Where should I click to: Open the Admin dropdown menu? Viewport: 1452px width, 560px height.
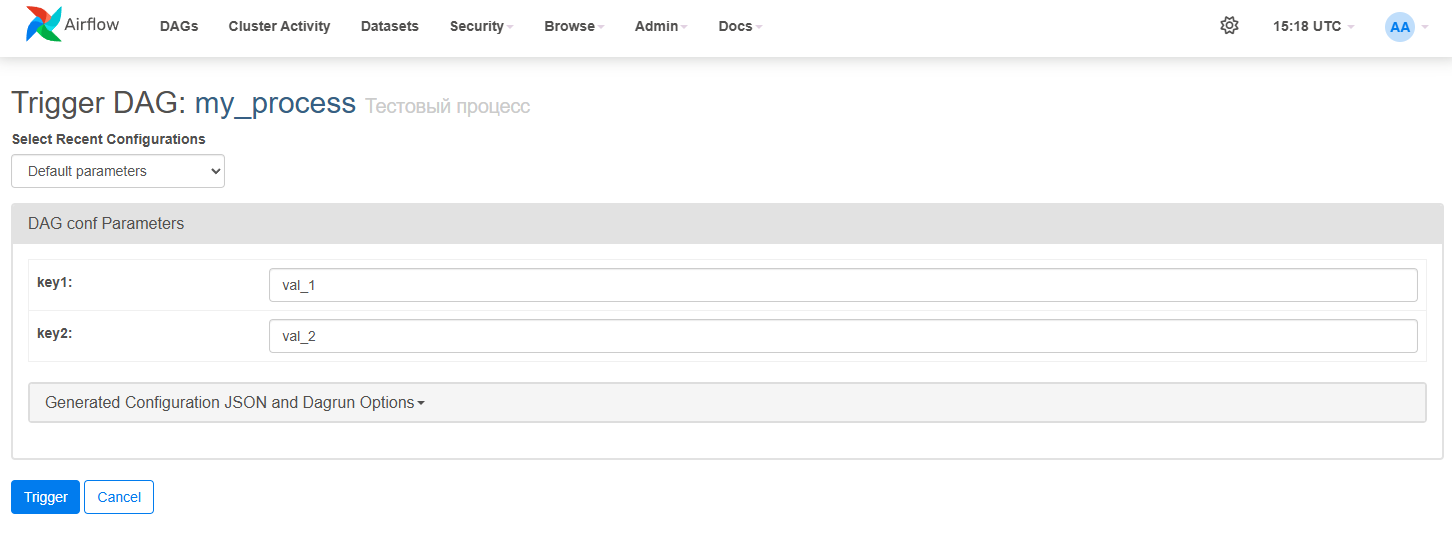point(661,27)
